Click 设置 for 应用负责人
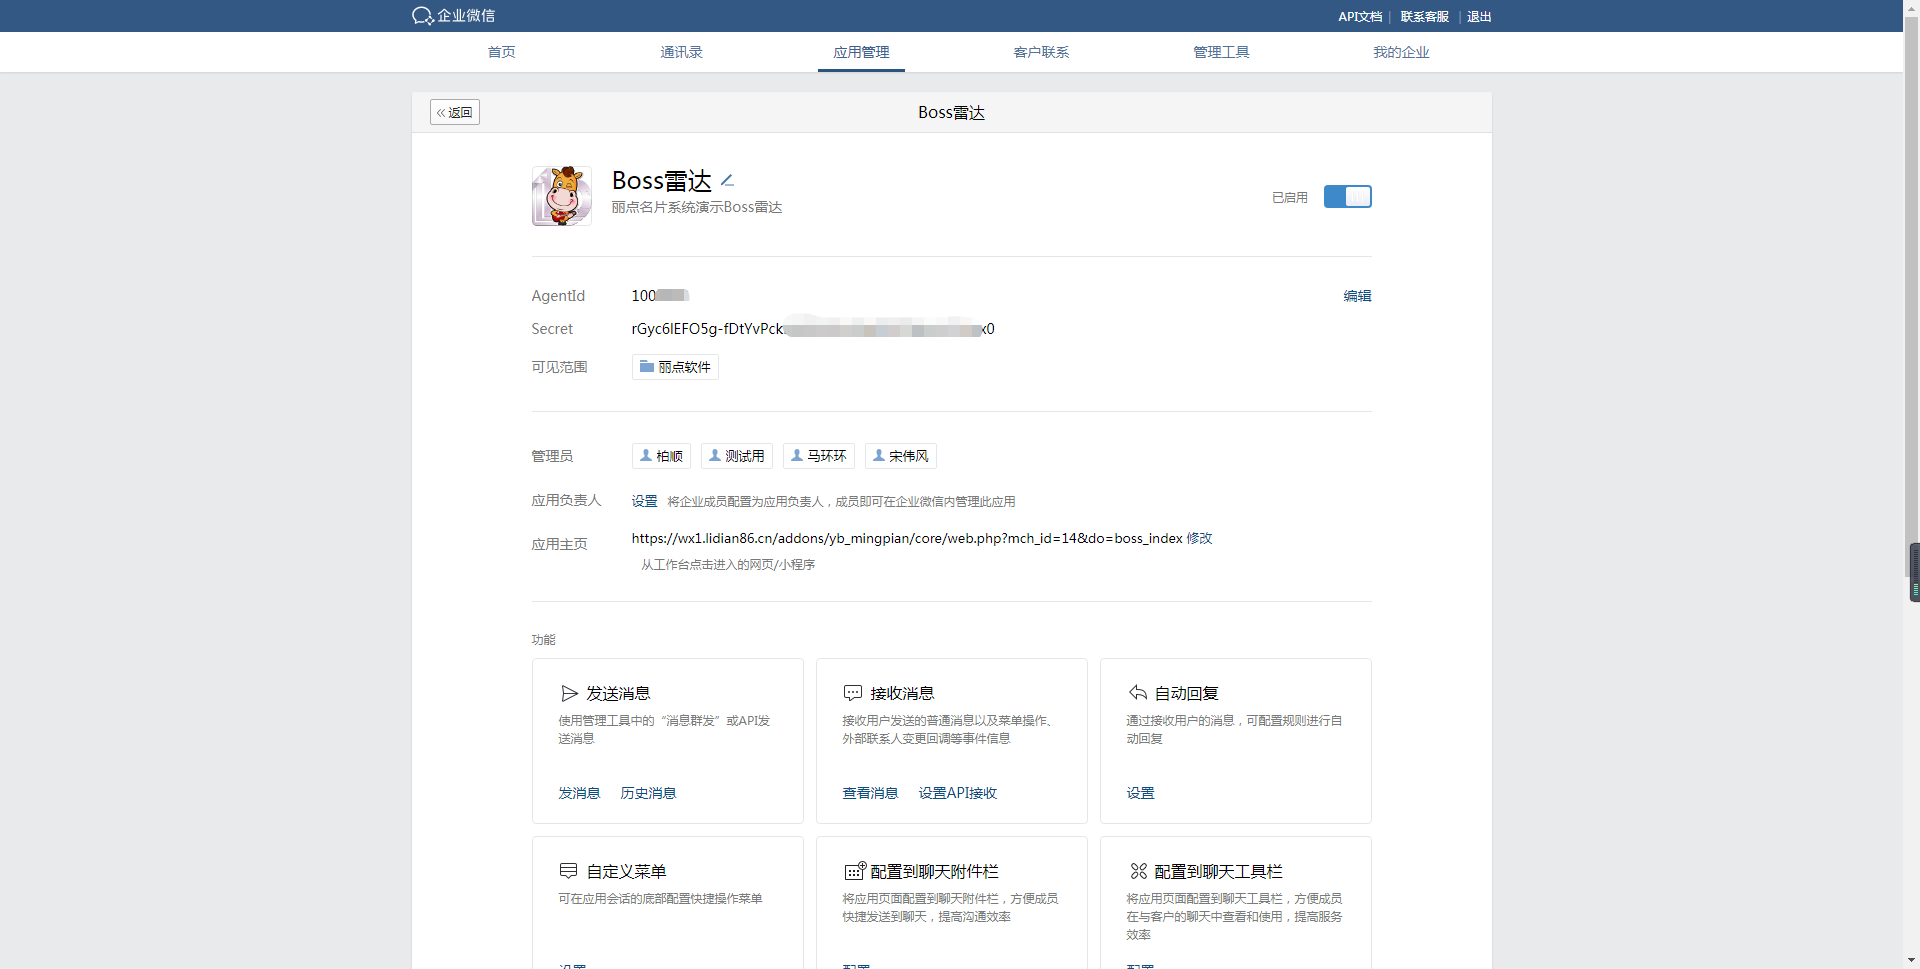Screen dimensions: 1920x969 [x=644, y=501]
